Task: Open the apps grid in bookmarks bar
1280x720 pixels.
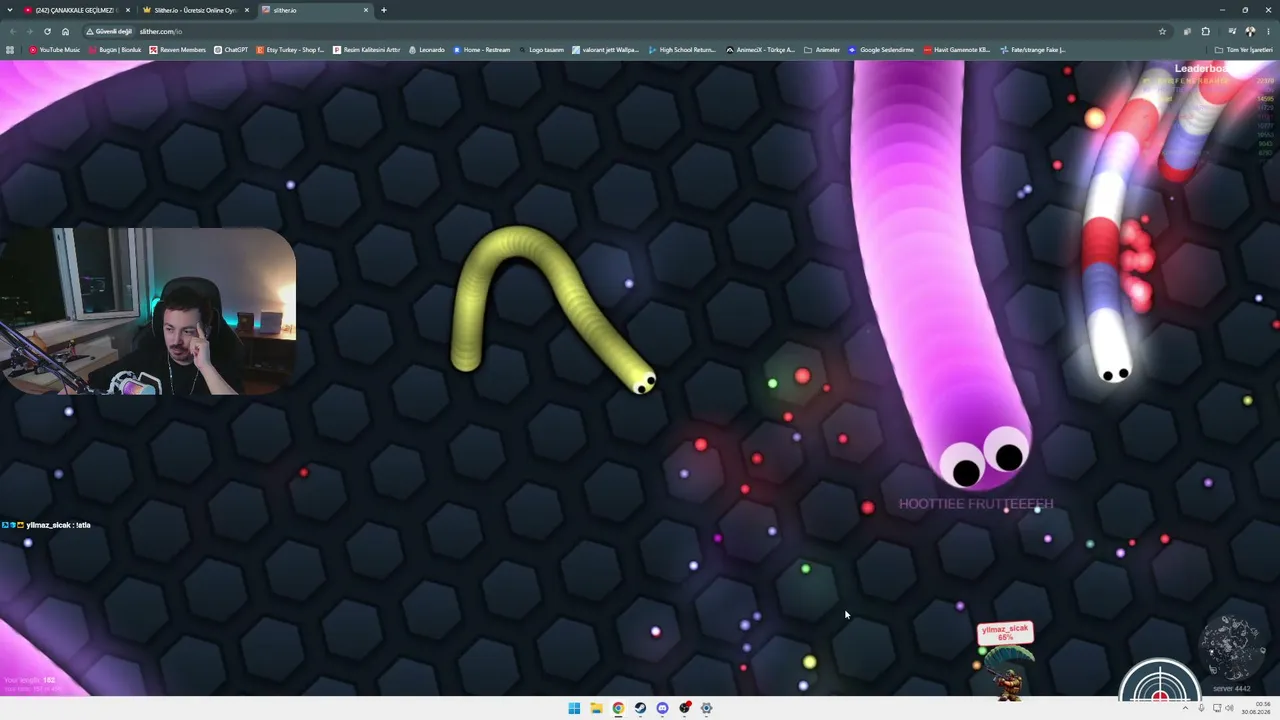Action: pyautogui.click(x=10, y=49)
